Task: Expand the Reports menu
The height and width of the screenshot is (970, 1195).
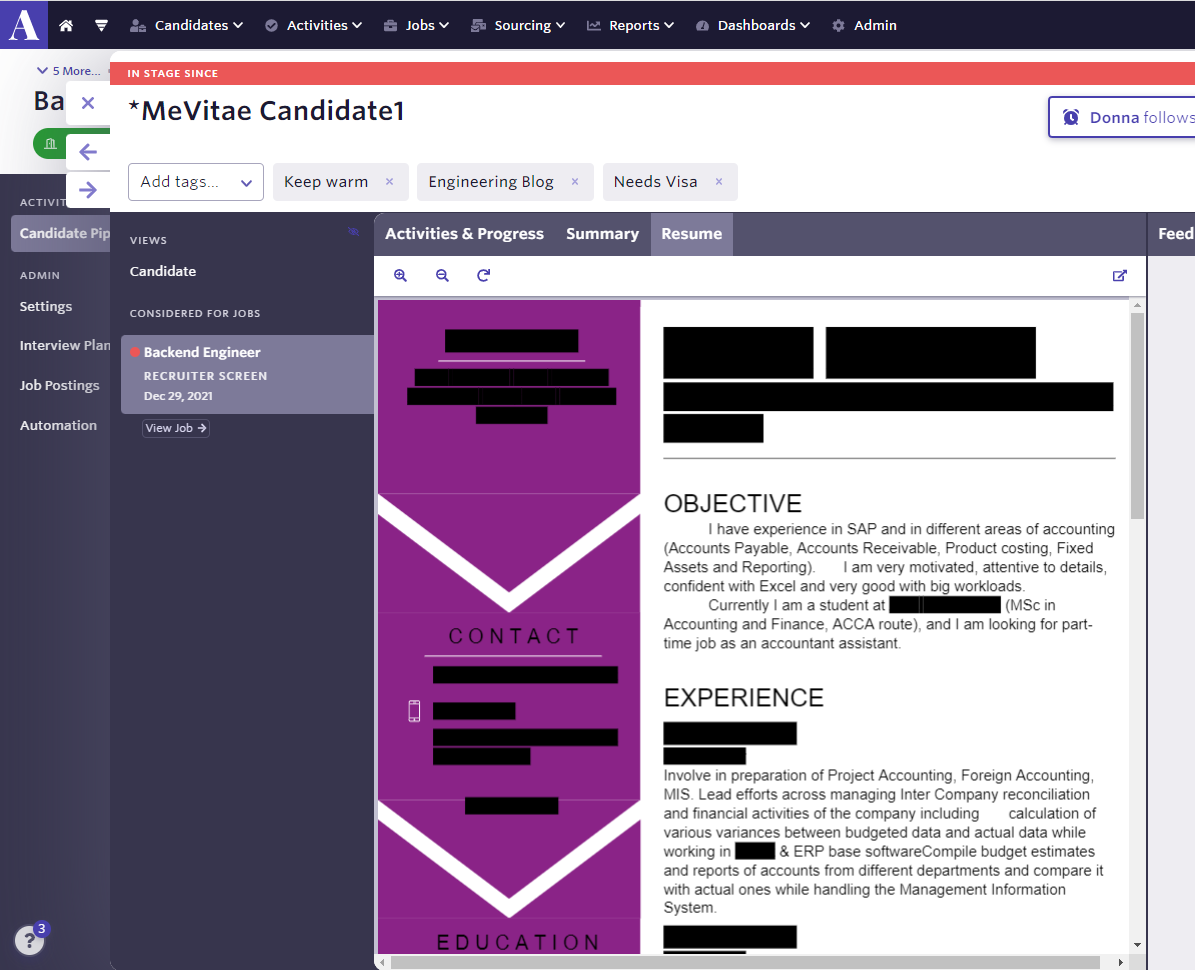Action: coord(630,25)
